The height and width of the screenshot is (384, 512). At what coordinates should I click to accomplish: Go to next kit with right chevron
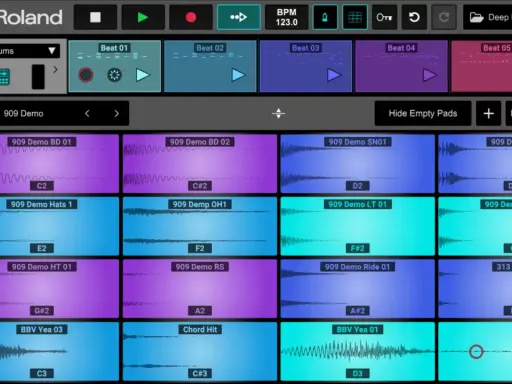pyautogui.click(x=116, y=114)
